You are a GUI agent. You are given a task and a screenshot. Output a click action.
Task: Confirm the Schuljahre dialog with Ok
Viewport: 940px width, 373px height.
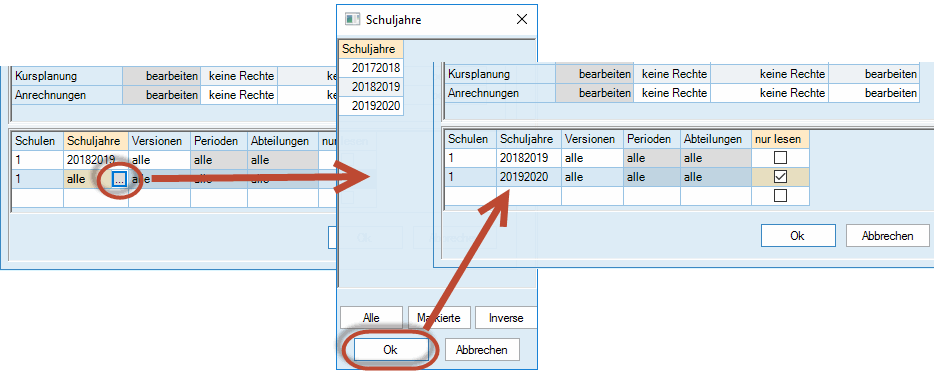pos(390,350)
